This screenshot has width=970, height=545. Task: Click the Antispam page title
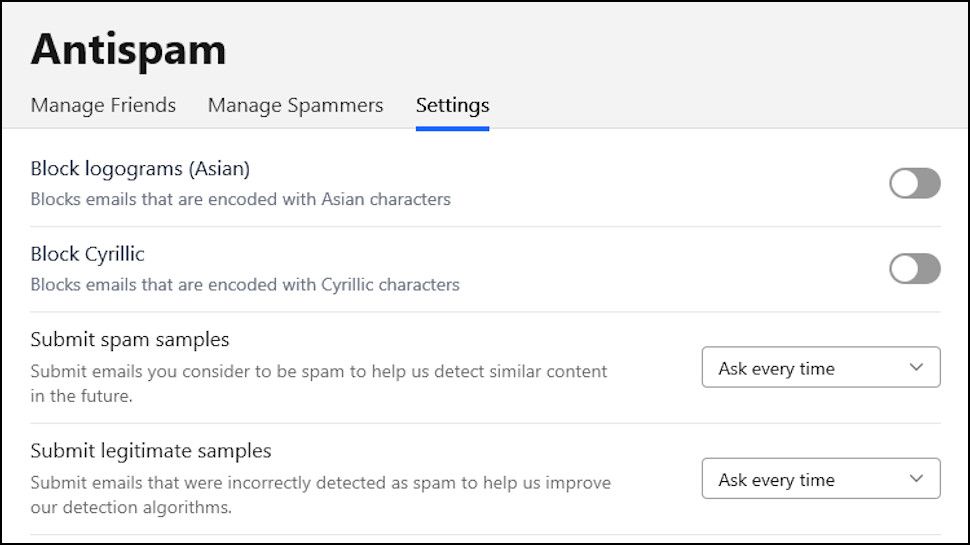pyautogui.click(x=128, y=49)
